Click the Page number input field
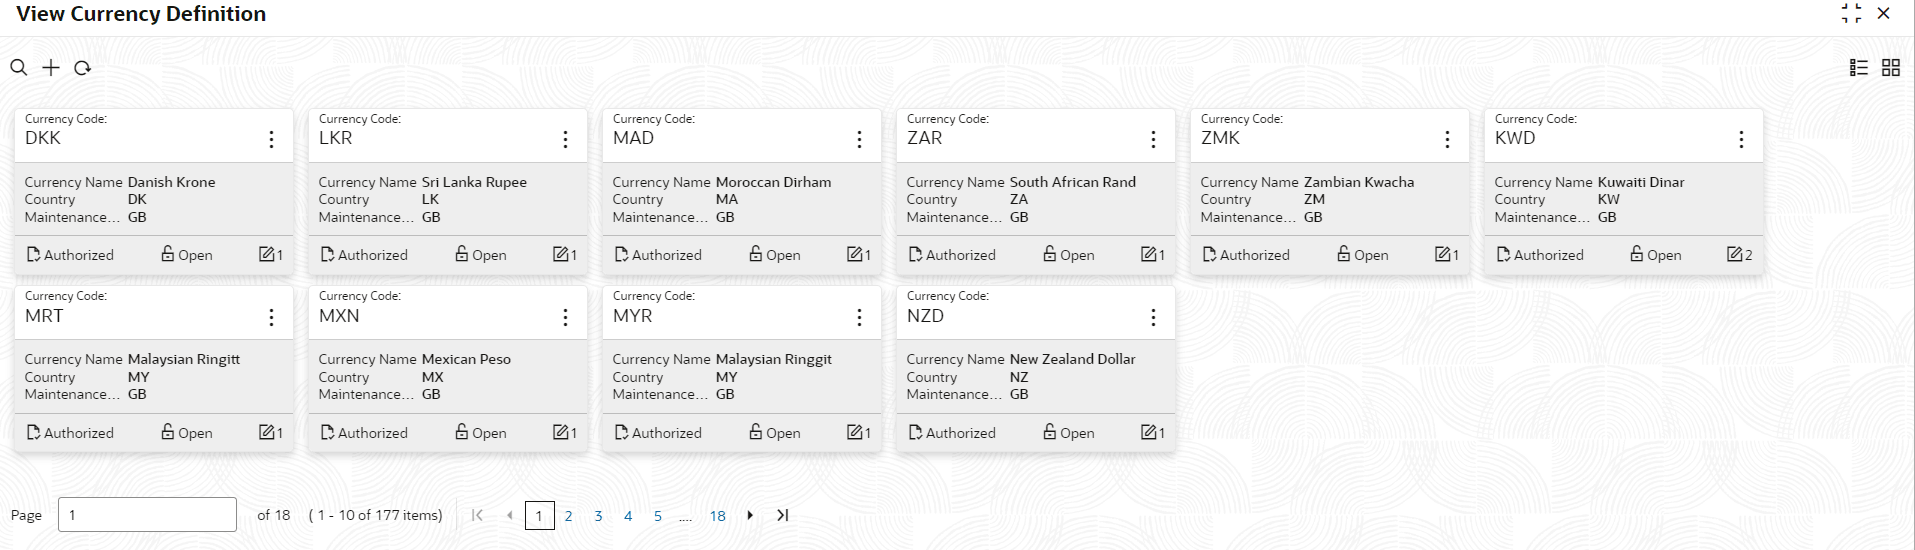Viewport: 1915px width, 550px height. [147, 515]
